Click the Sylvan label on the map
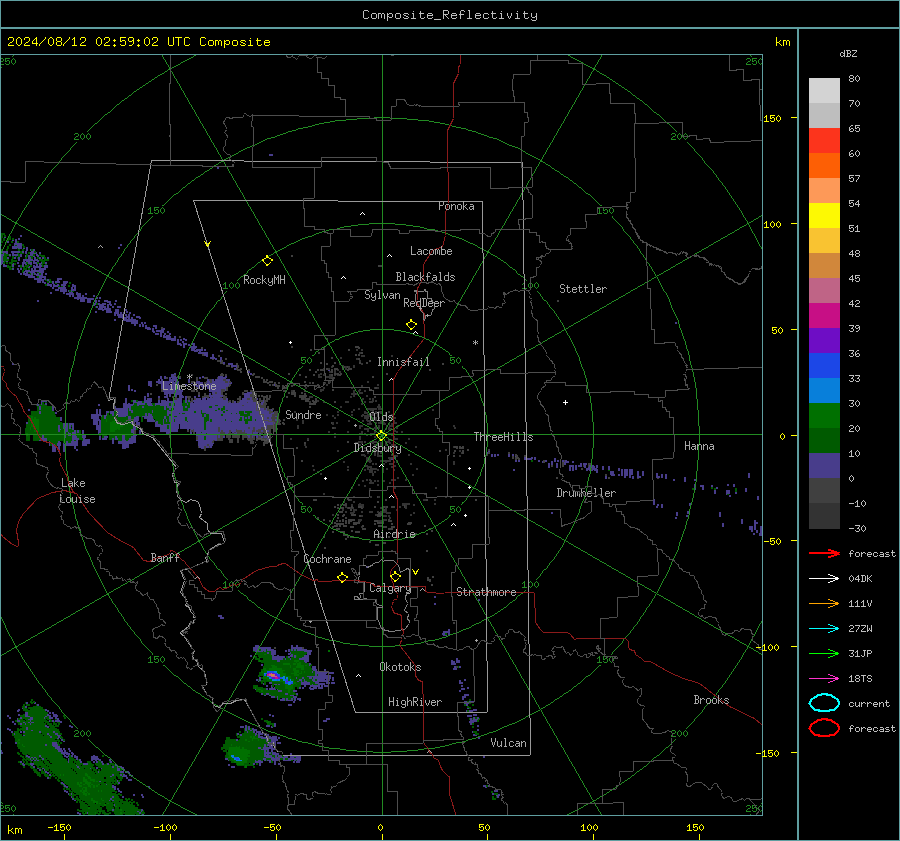The image size is (900, 841). point(382,295)
